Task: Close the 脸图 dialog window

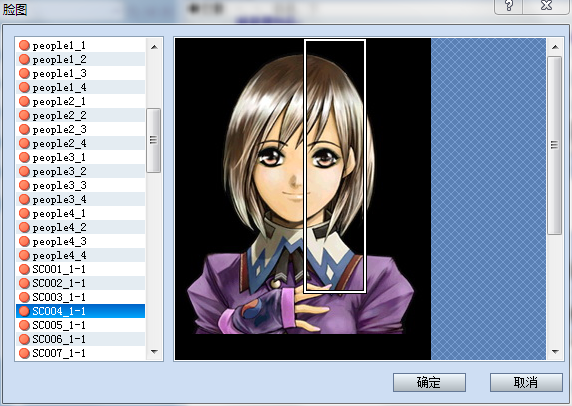Action: 546,6
